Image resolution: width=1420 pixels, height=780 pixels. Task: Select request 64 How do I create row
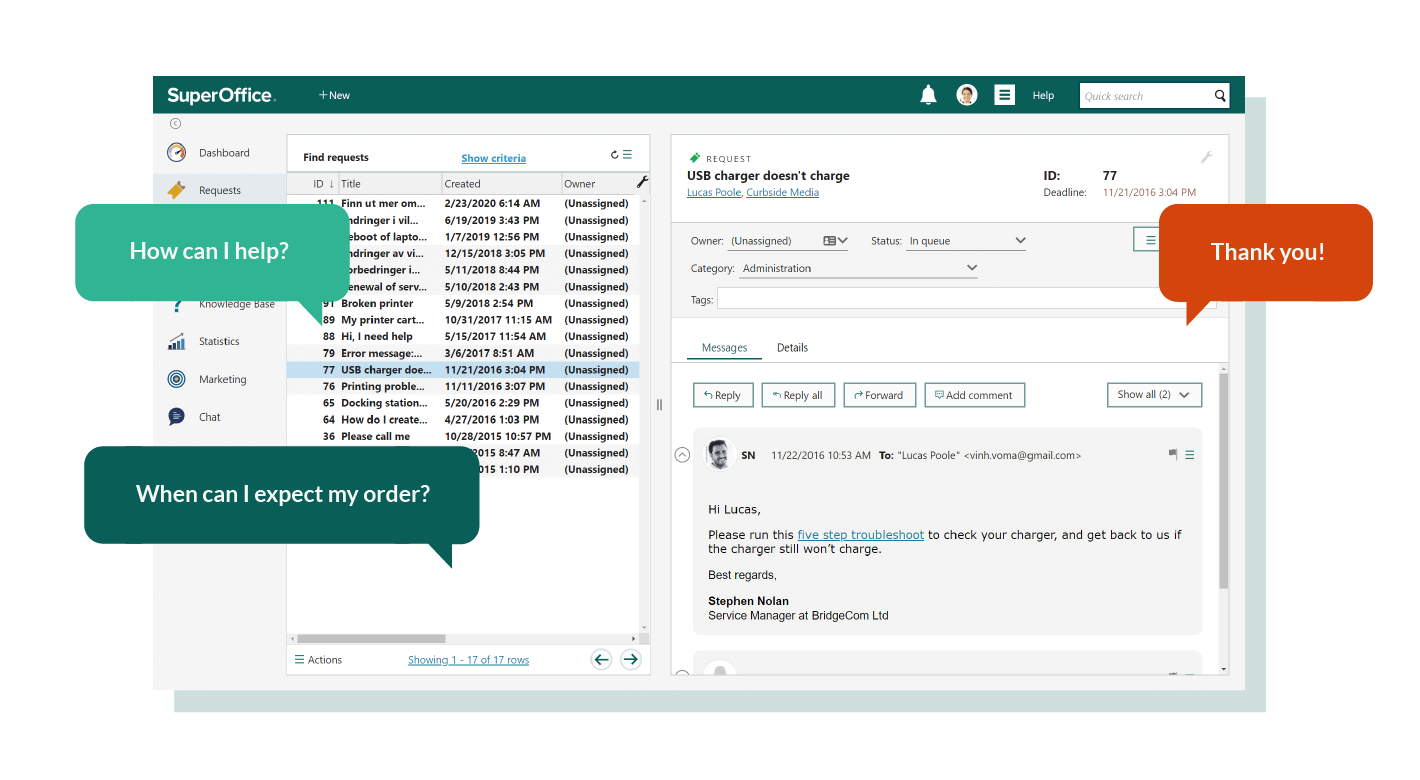tap(463, 420)
